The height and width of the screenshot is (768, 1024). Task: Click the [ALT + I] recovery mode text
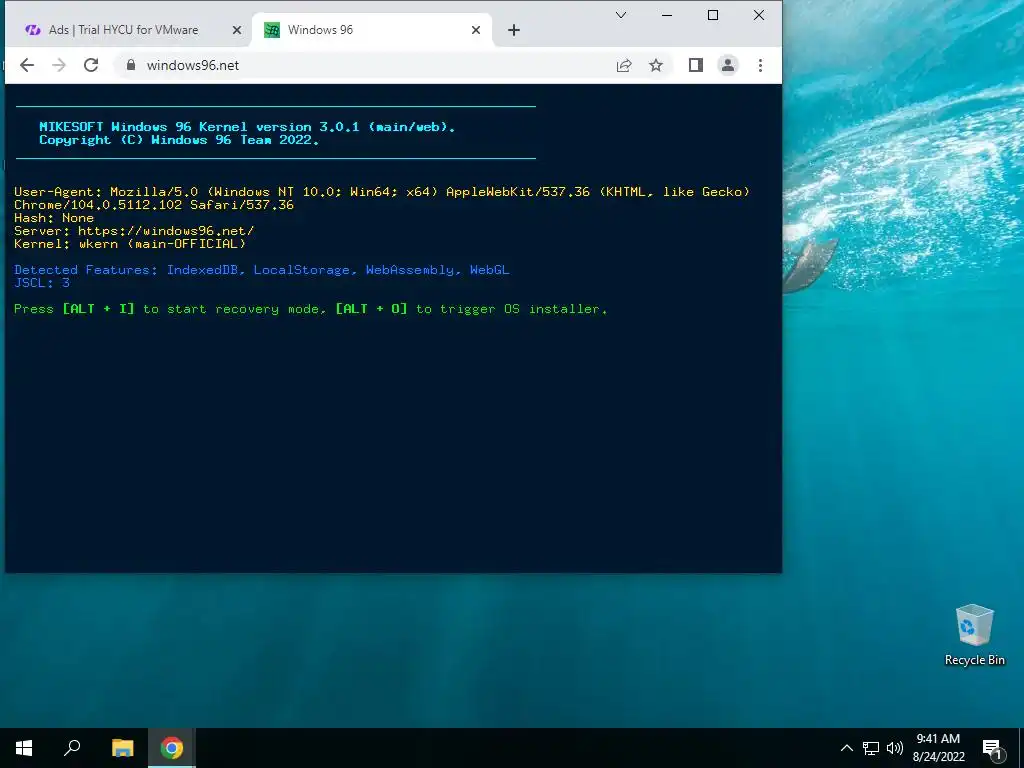click(99, 309)
